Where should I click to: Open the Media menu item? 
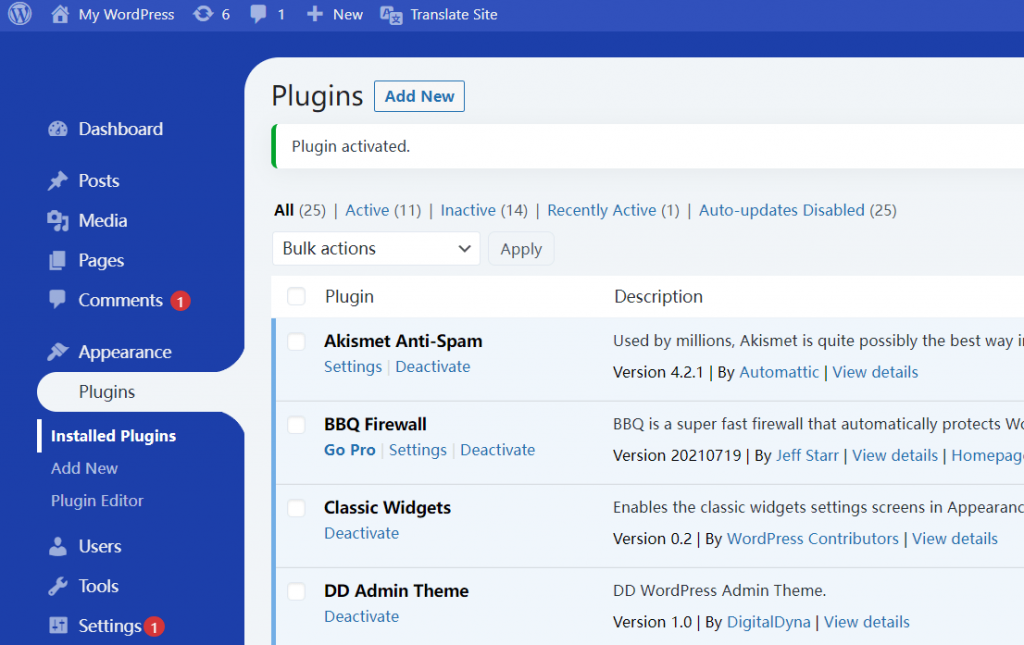(103, 221)
